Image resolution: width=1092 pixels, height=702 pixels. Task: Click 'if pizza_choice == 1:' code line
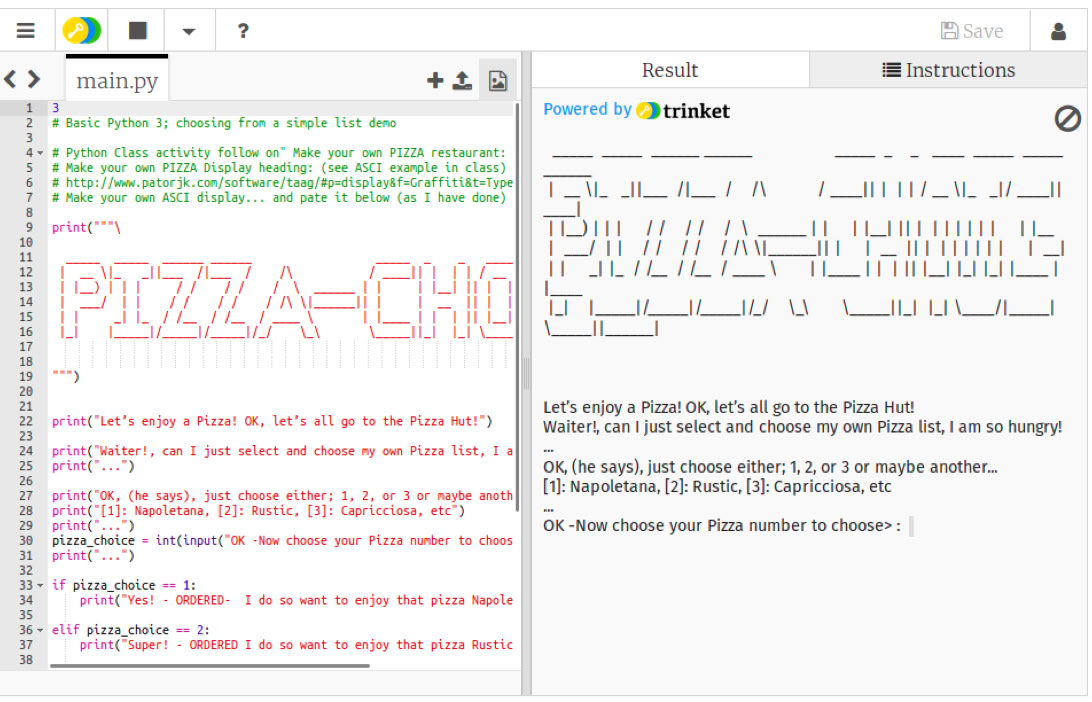124,585
